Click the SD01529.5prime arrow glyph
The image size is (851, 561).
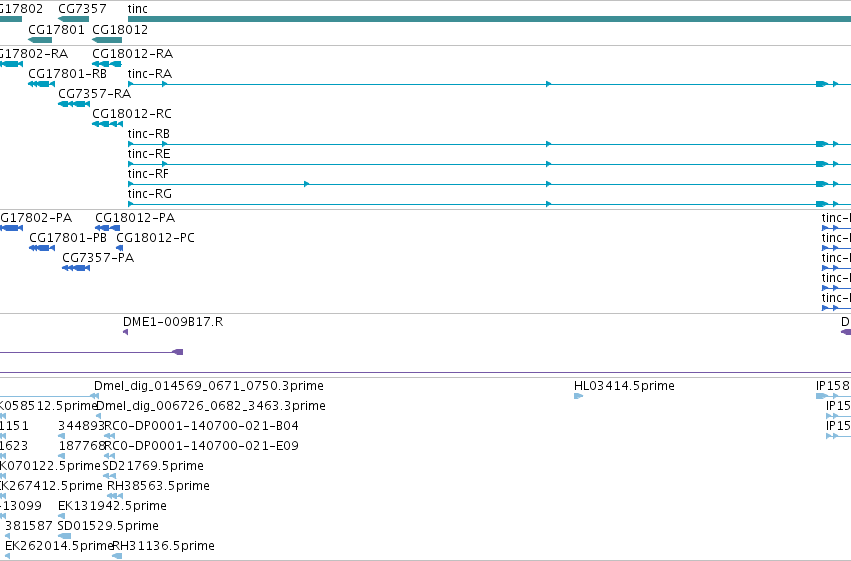click(64, 536)
